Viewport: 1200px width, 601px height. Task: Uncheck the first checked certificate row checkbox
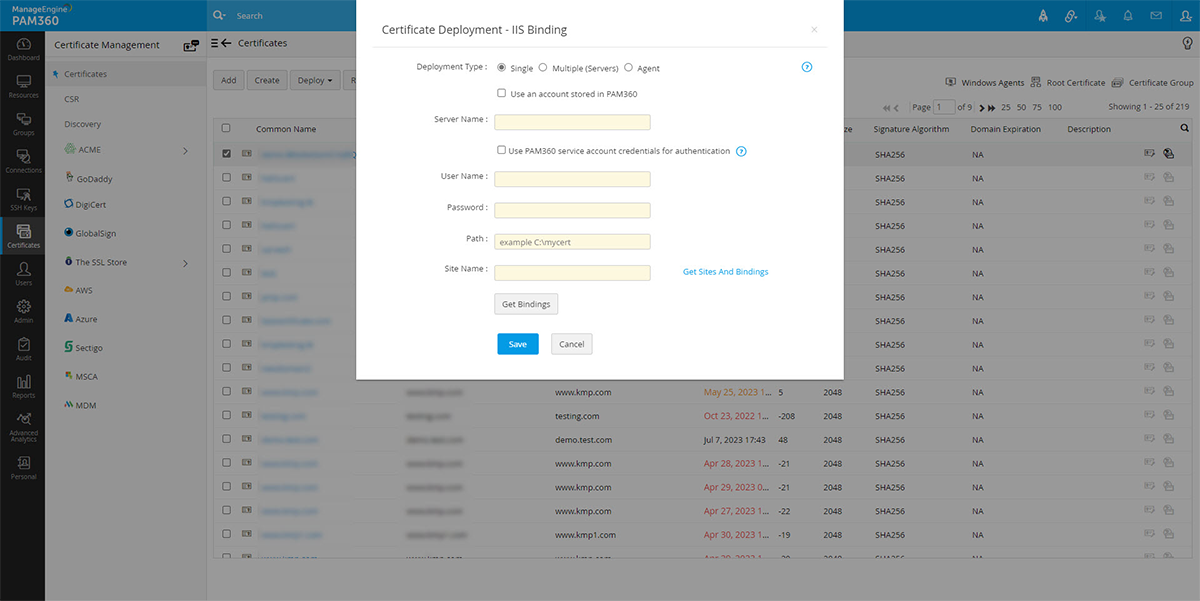[x=226, y=154]
